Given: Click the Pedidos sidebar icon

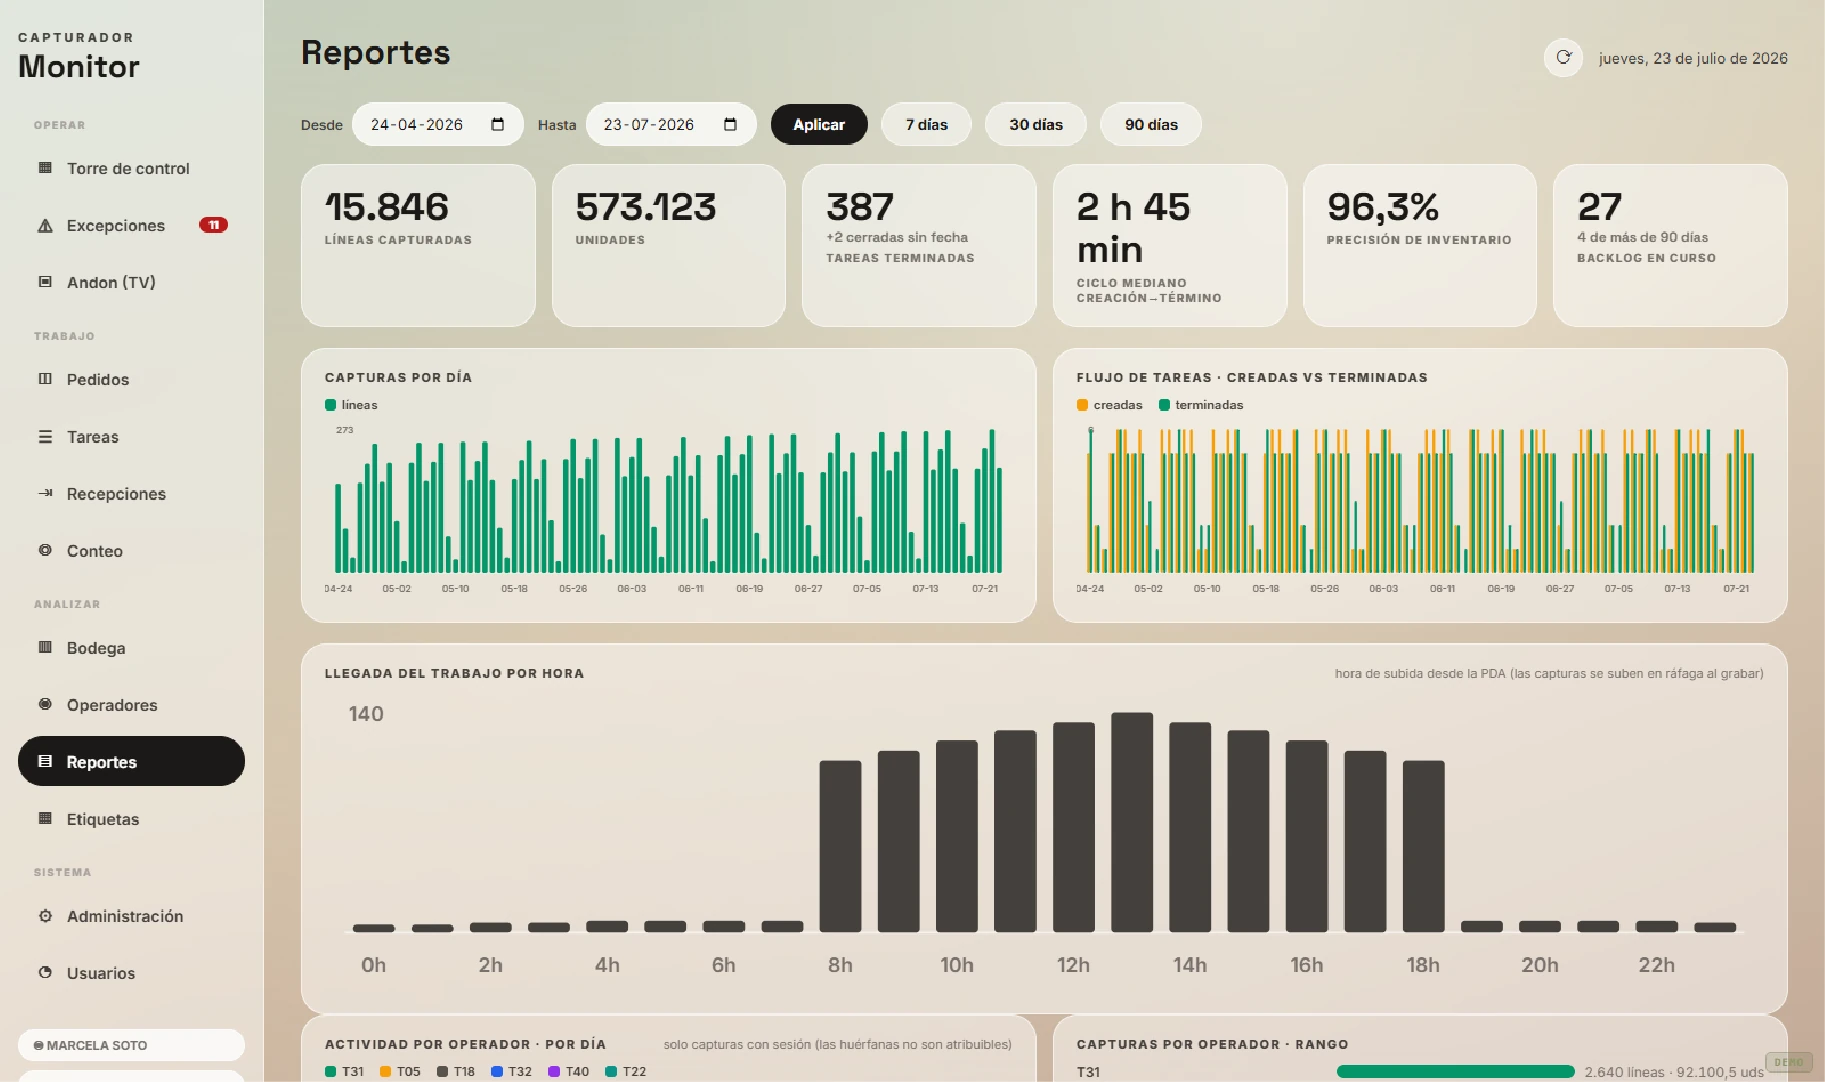Looking at the screenshot, I should click(45, 379).
